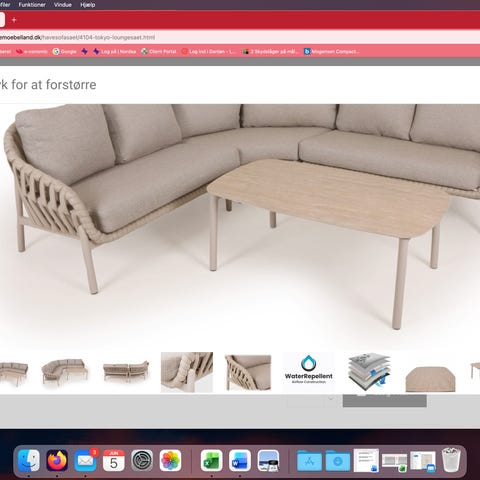Screen dimensions: 480x480
Task: Open Preview from the Dock
Action: (x=269, y=460)
